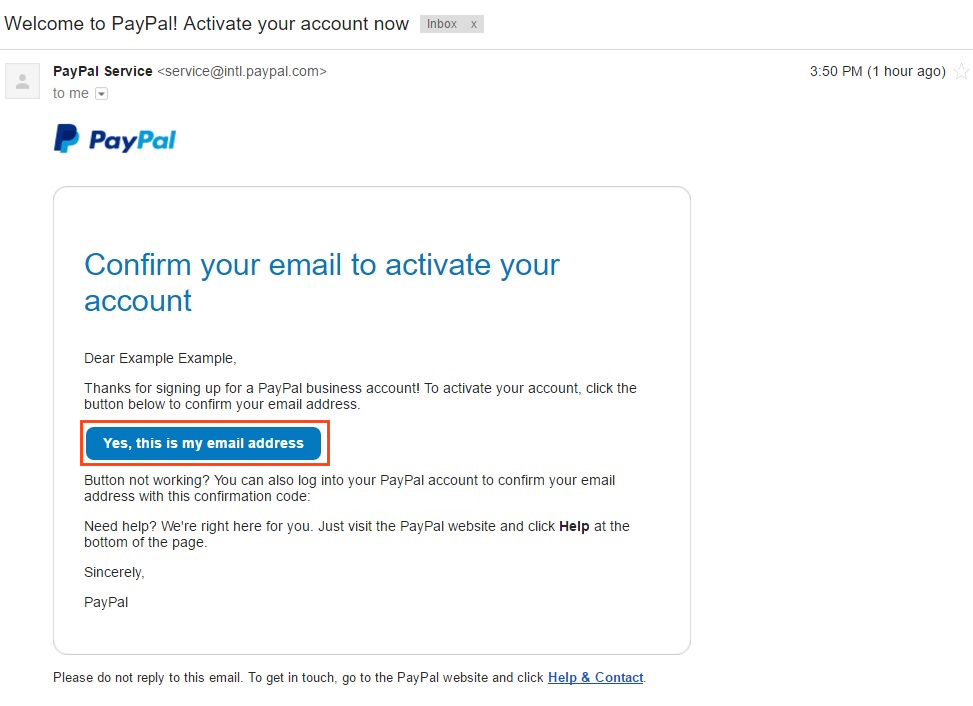Click the sender's profile avatar
The height and width of the screenshot is (706, 973).
tap(22, 81)
